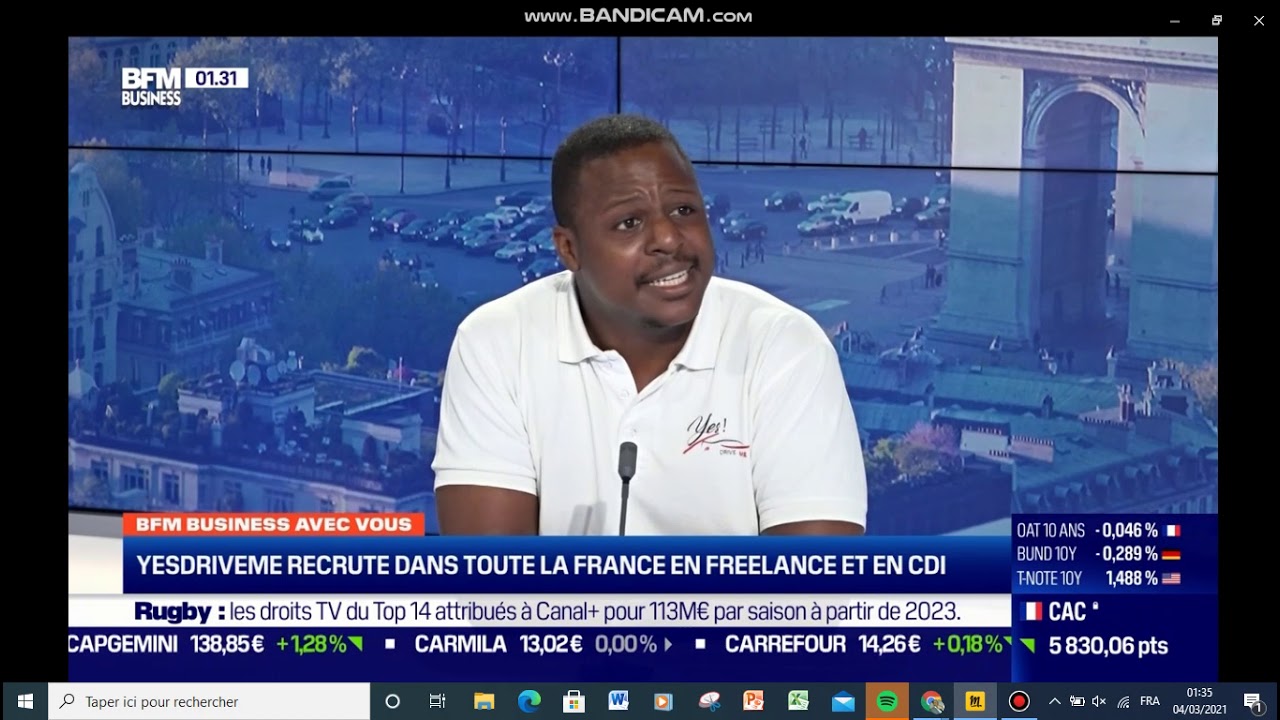1280x720 pixels.
Task: Switch to the yellow 'M' app in taskbar
Action: [975, 701]
